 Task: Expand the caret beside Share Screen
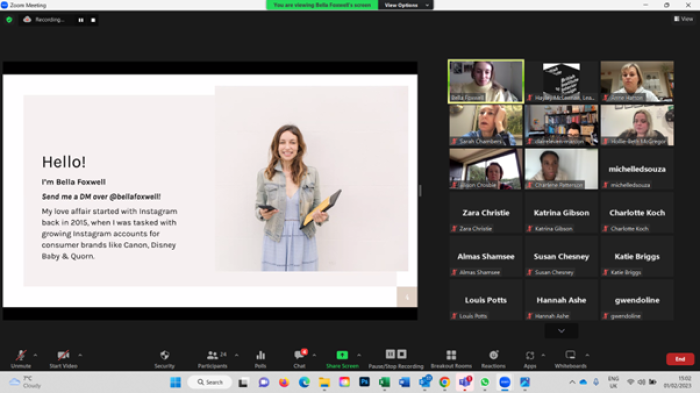[359, 355]
